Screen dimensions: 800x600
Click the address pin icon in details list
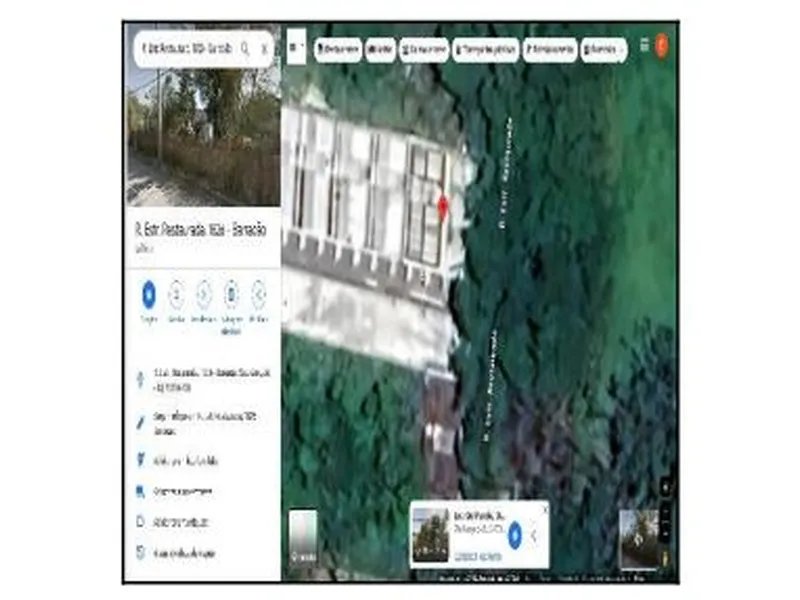[141, 378]
